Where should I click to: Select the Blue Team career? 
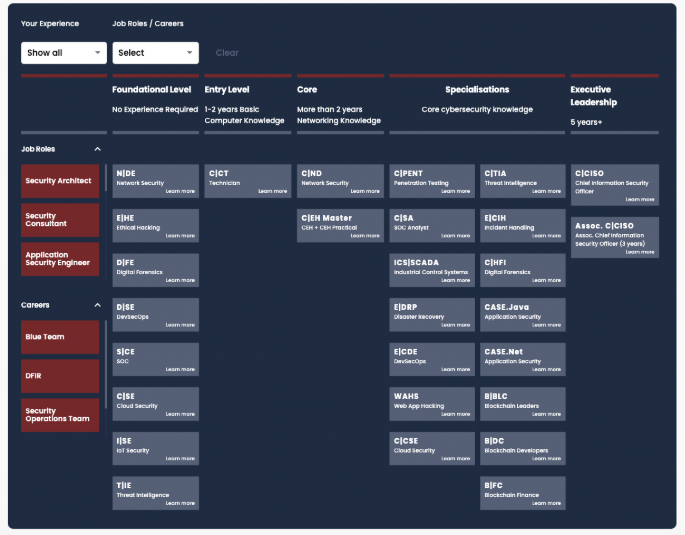pyautogui.click(x=60, y=337)
